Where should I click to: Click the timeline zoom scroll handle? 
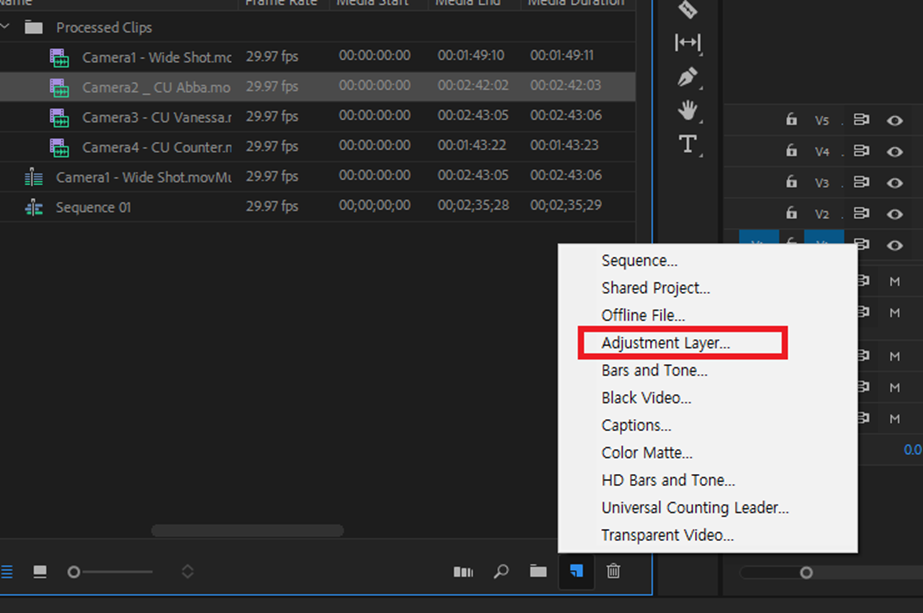(x=806, y=572)
